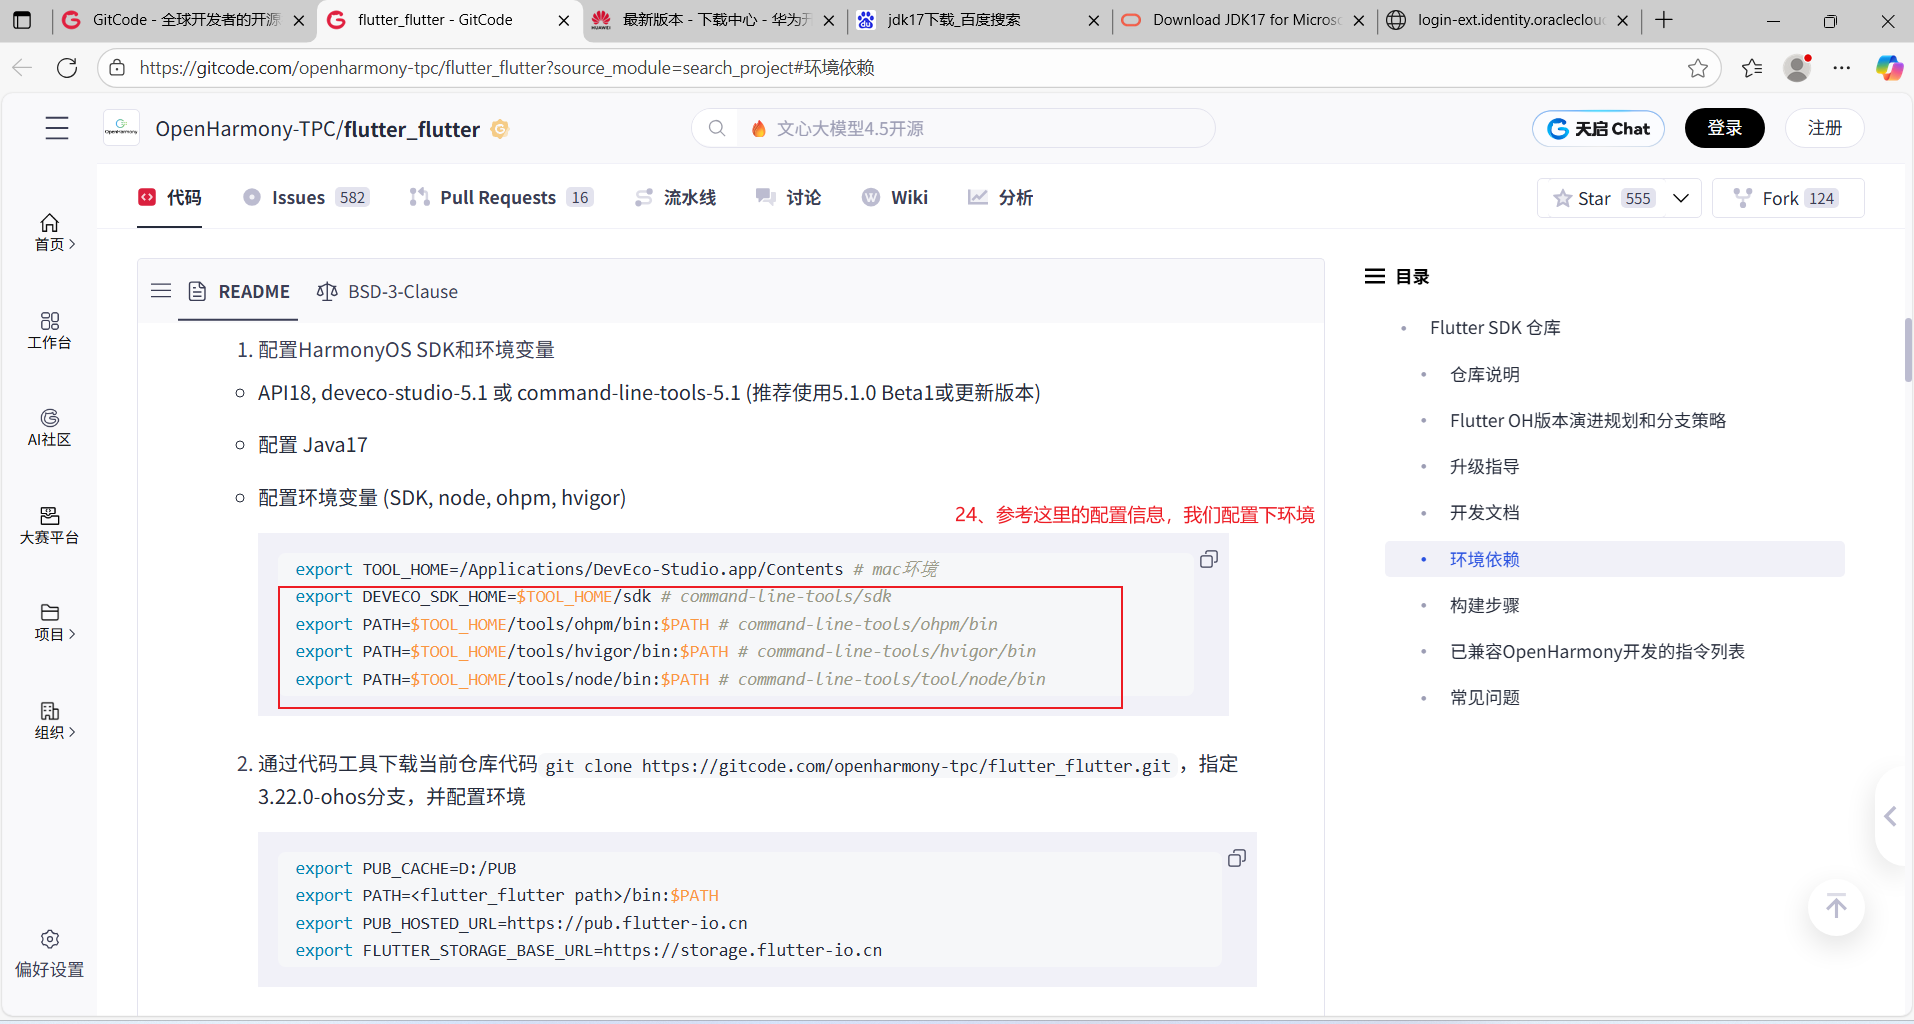Select the BSD-3-Clause license tab

coord(387,291)
